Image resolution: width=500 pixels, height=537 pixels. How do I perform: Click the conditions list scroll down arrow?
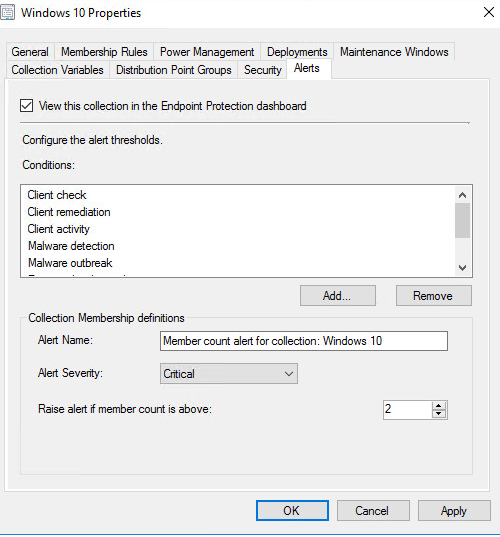tap(462, 267)
